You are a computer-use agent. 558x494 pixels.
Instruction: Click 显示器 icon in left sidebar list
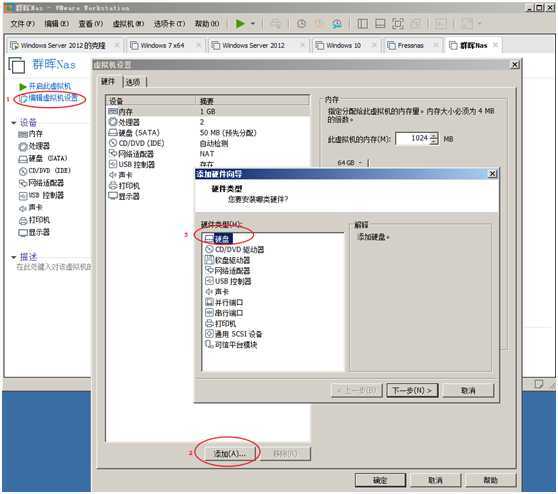click(23, 233)
